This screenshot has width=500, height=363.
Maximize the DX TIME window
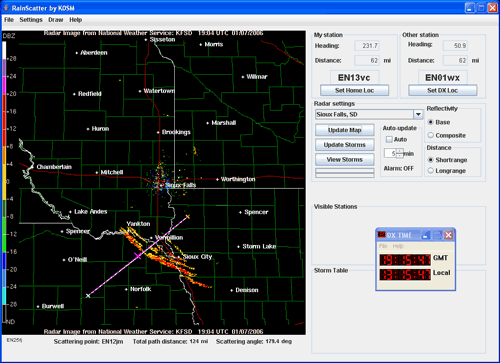coord(437,235)
